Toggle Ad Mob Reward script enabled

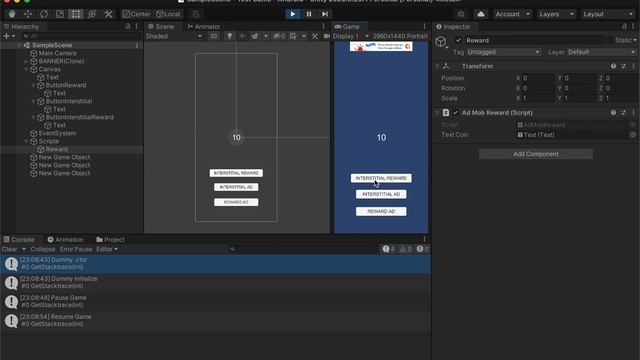456,113
